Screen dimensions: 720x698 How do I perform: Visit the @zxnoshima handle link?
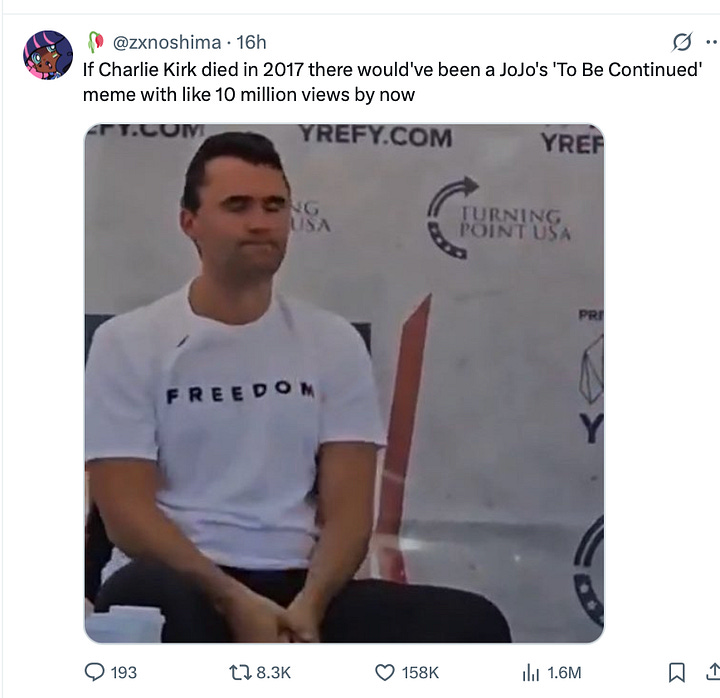[167, 42]
